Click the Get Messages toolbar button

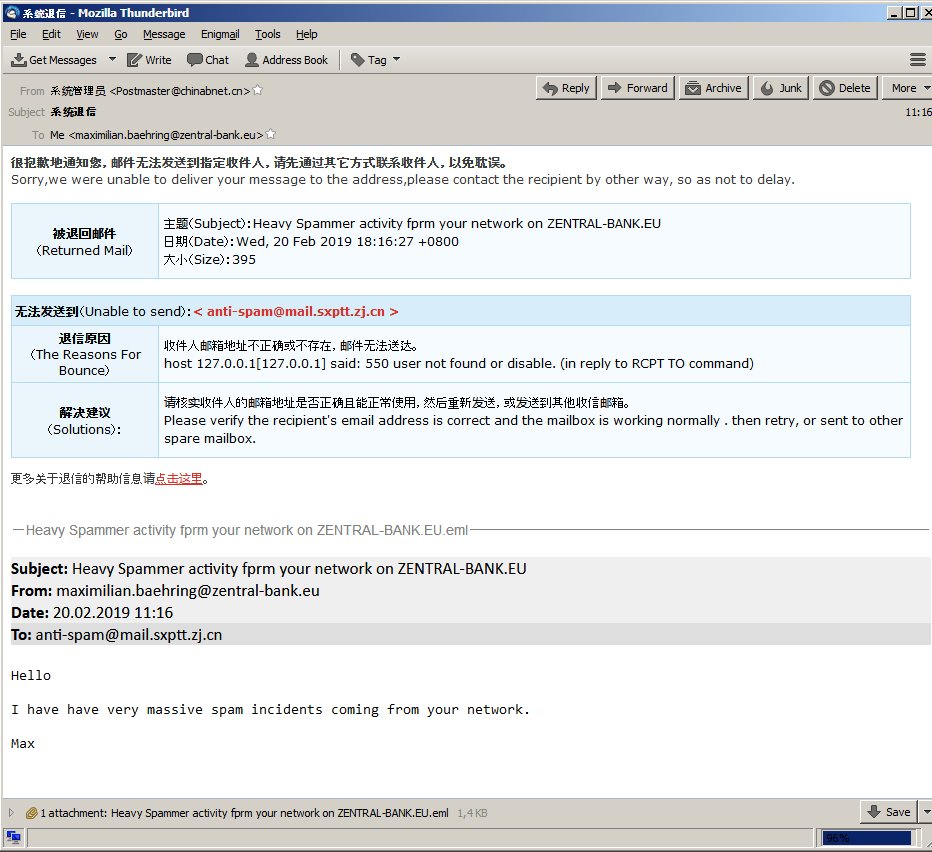55,60
